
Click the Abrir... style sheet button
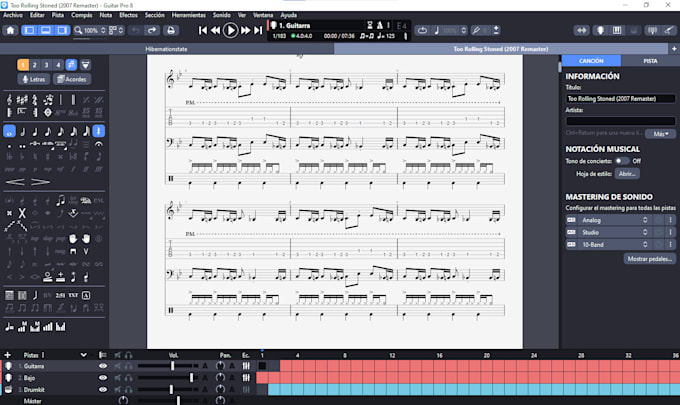(x=627, y=174)
